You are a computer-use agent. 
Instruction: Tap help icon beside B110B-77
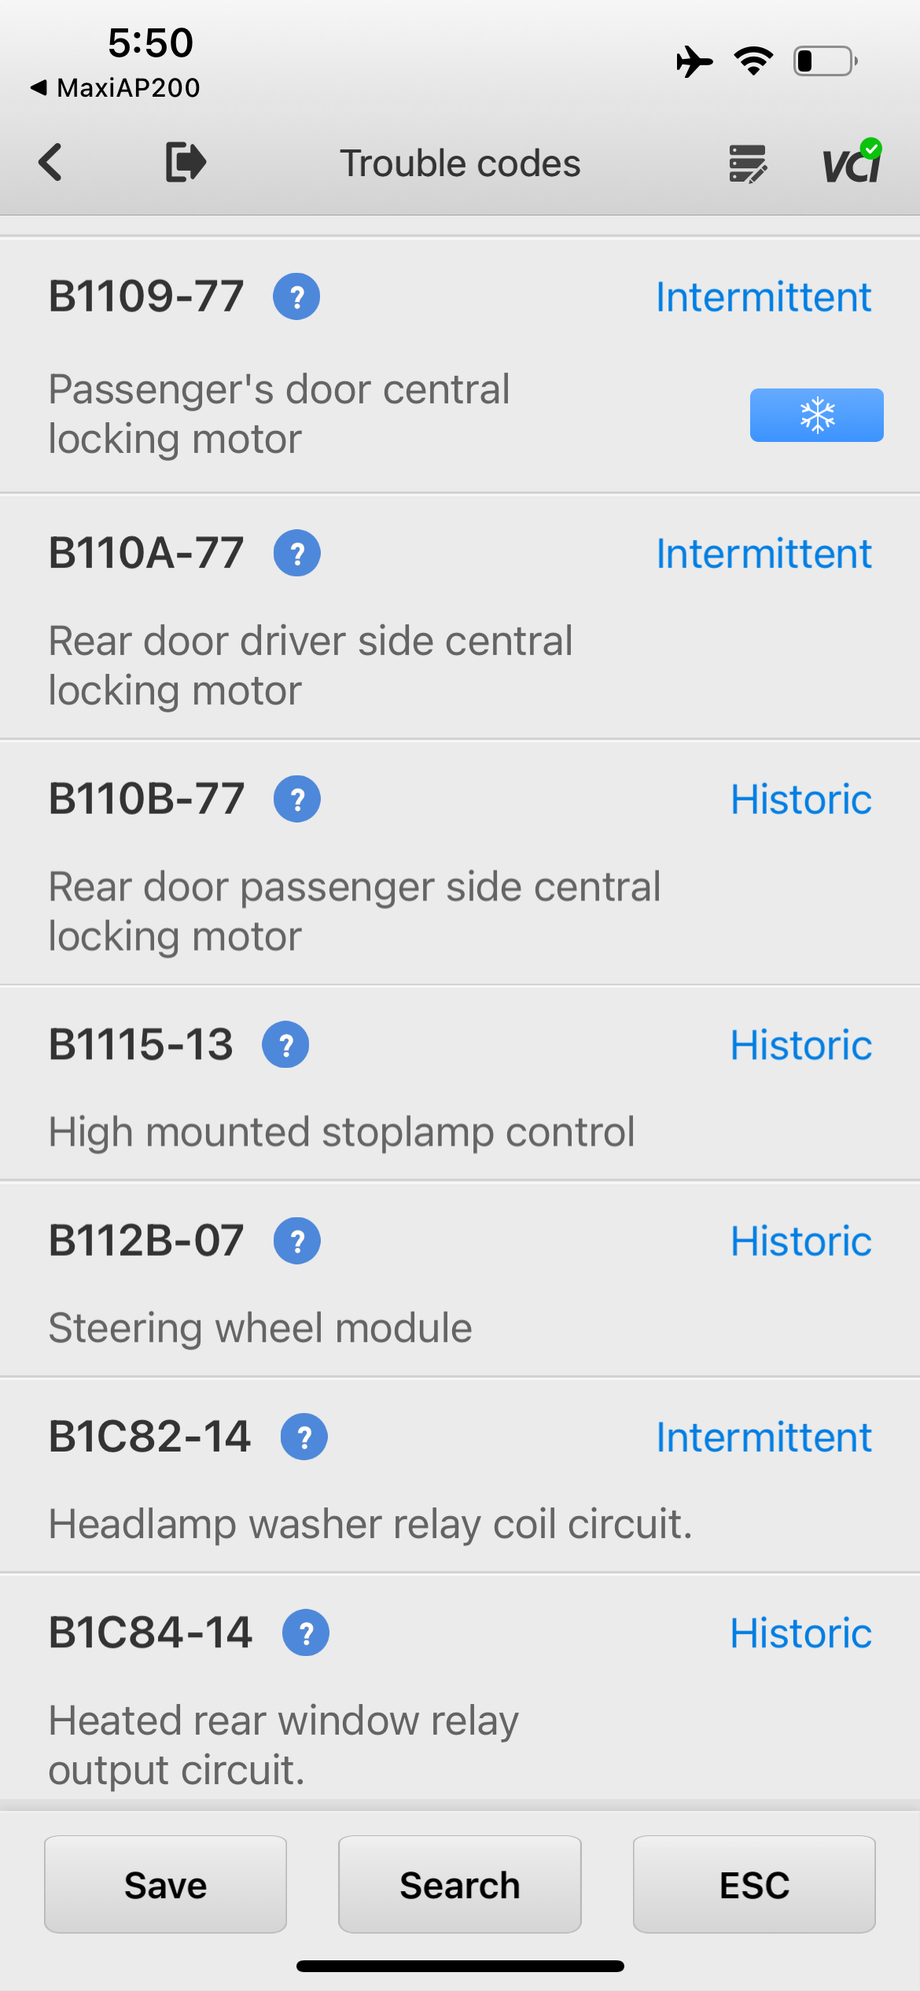(x=297, y=799)
